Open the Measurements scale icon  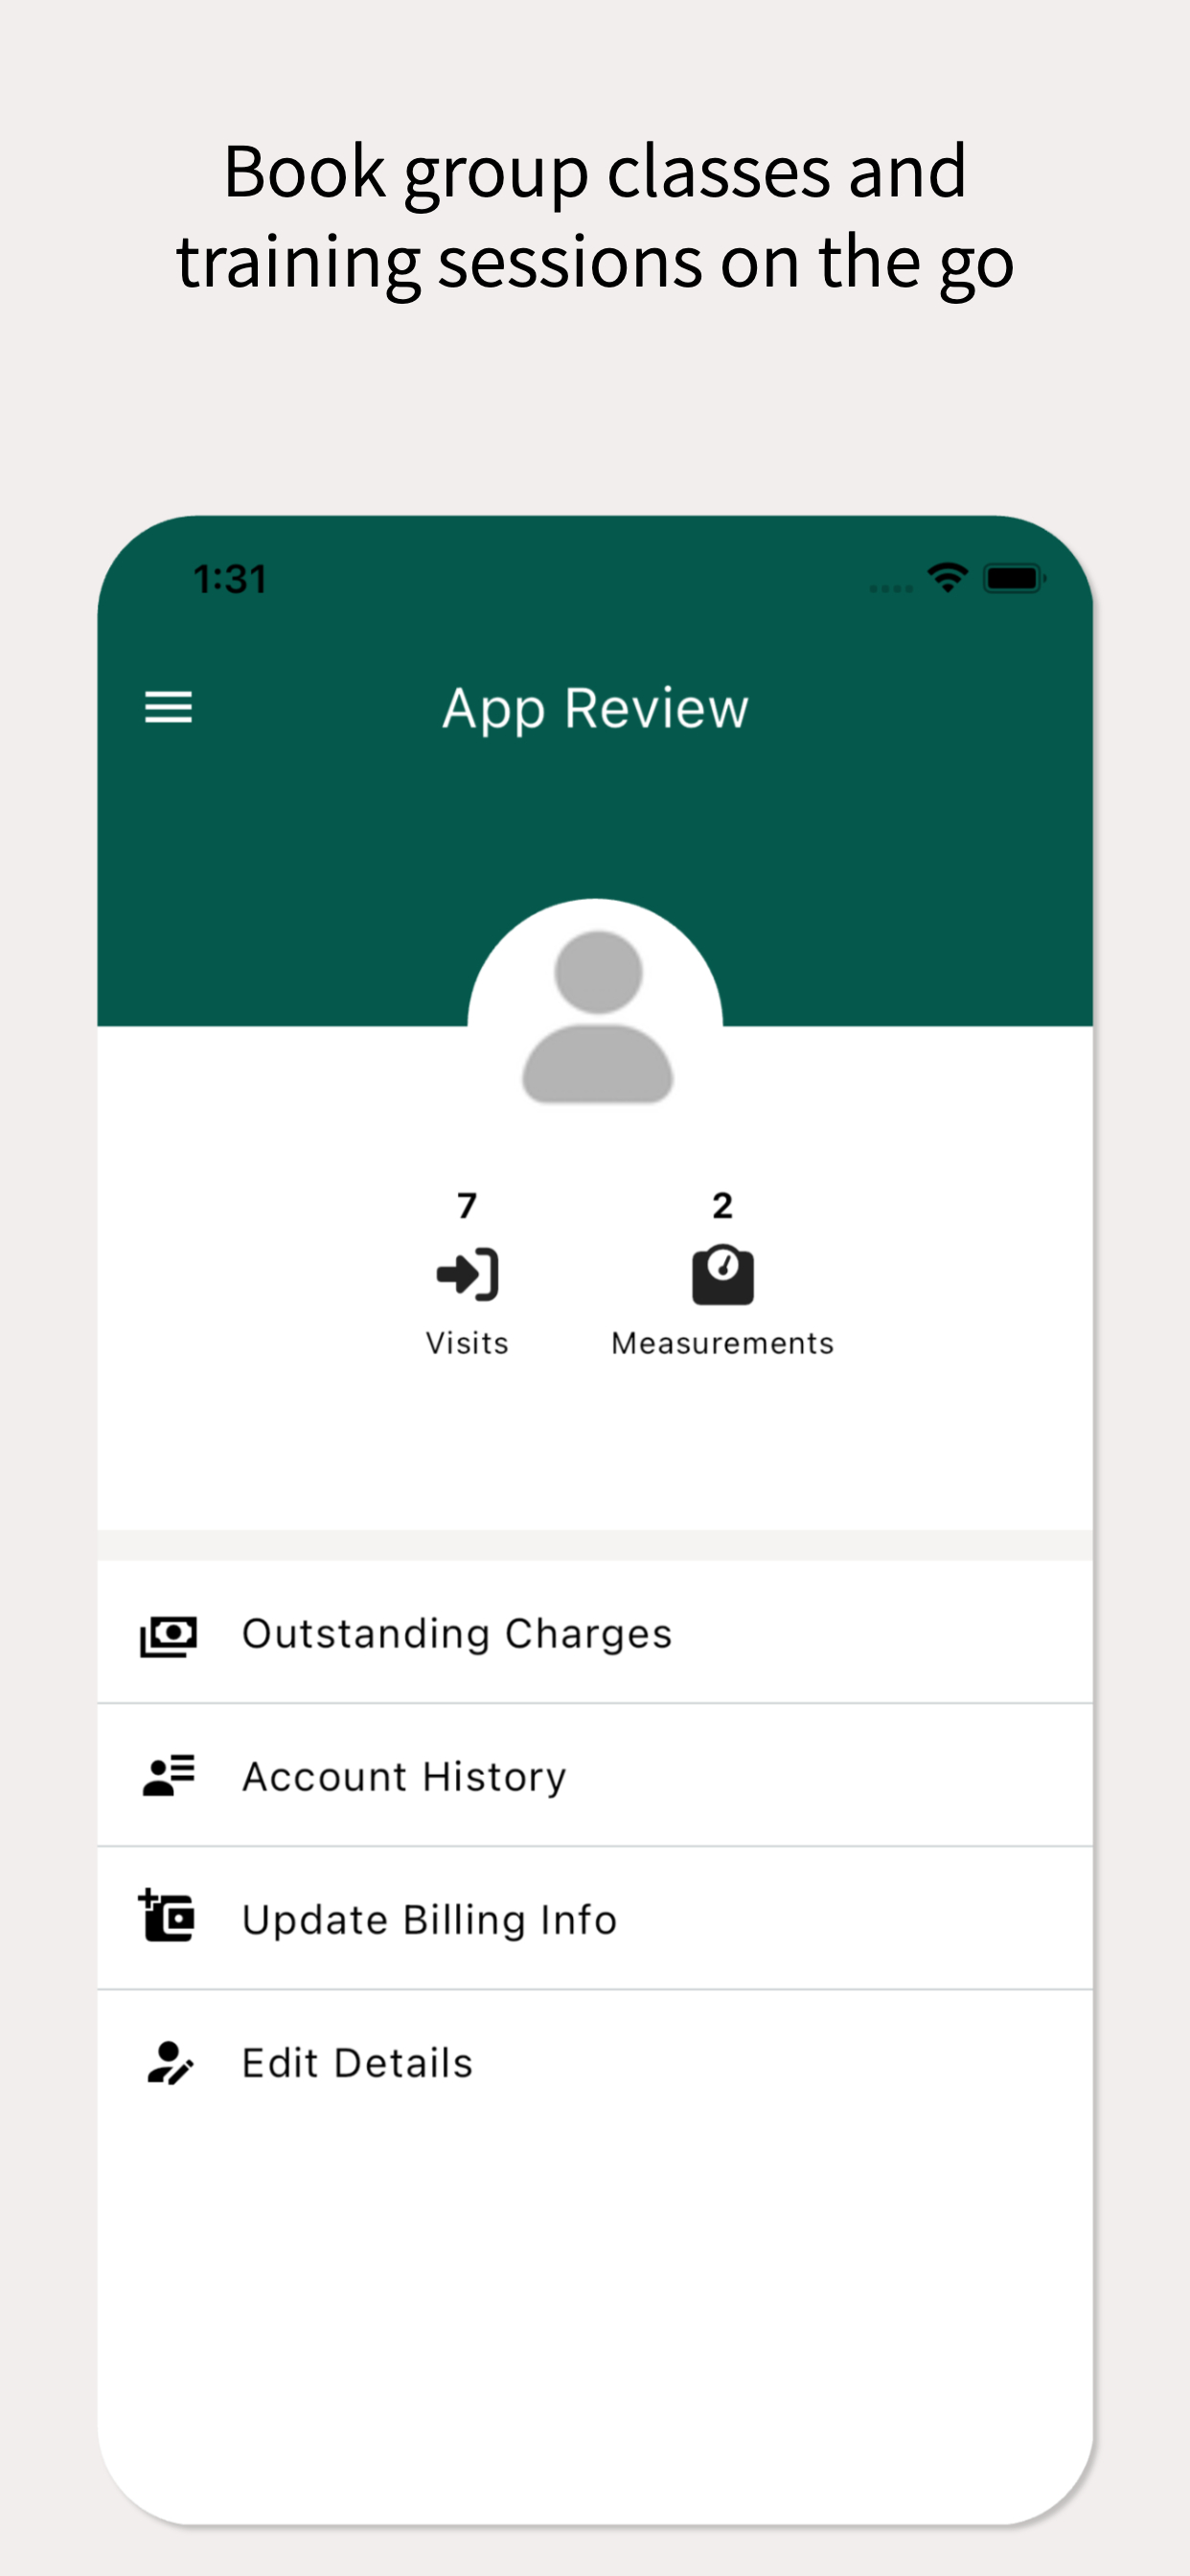click(x=723, y=1275)
